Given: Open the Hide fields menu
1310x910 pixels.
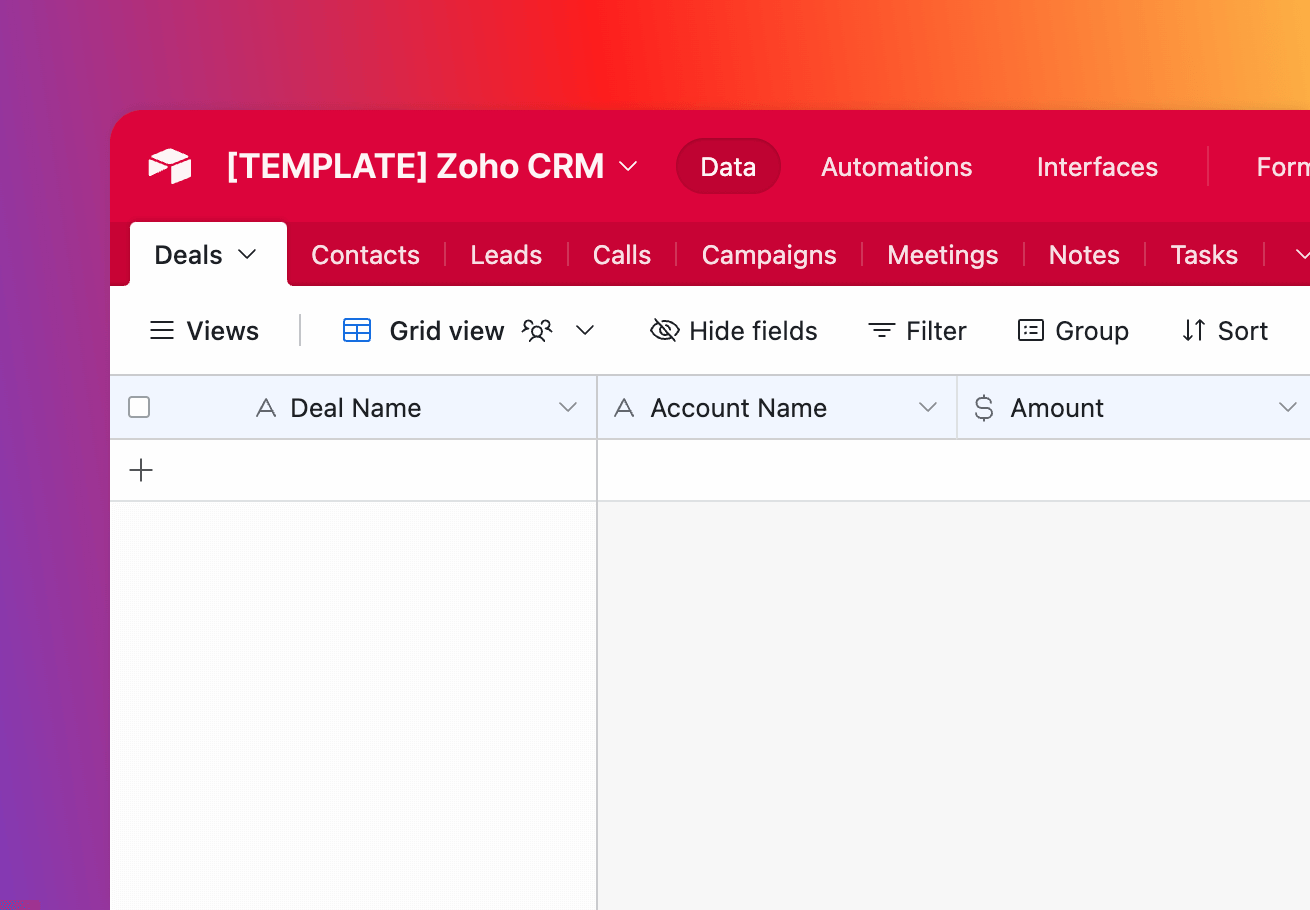Looking at the screenshot, I should point(734,331).
